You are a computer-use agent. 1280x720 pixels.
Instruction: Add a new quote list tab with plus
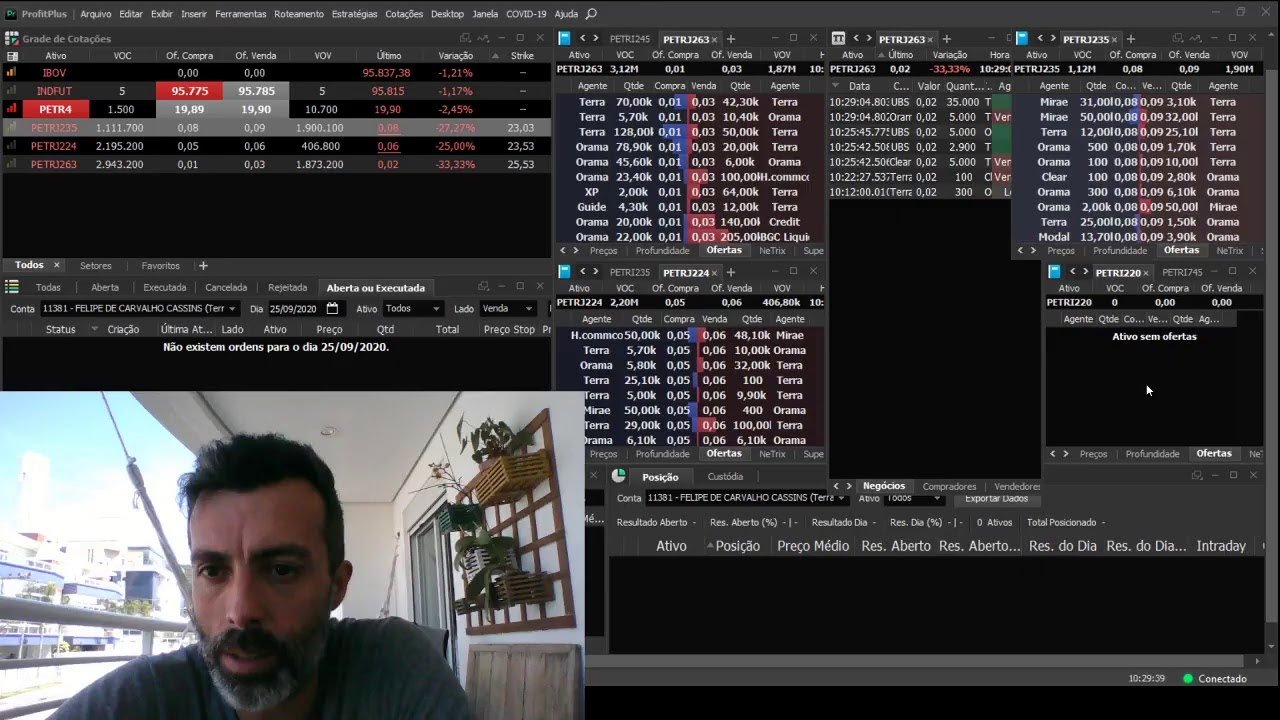[203, 266]
